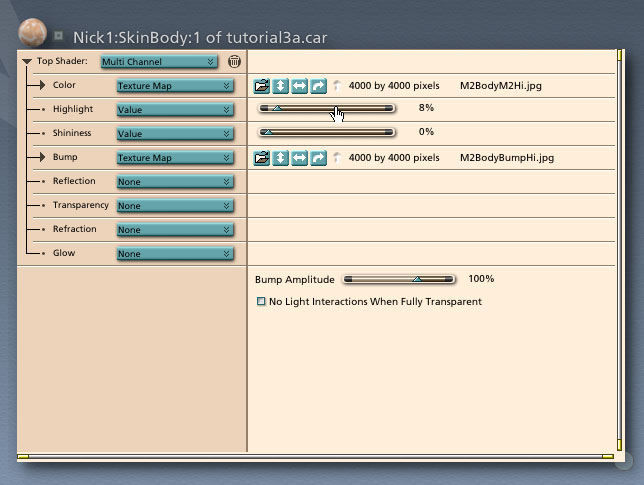Open file browser for Color texture map
The image size is (644, 485).
(x=262, y=86)
